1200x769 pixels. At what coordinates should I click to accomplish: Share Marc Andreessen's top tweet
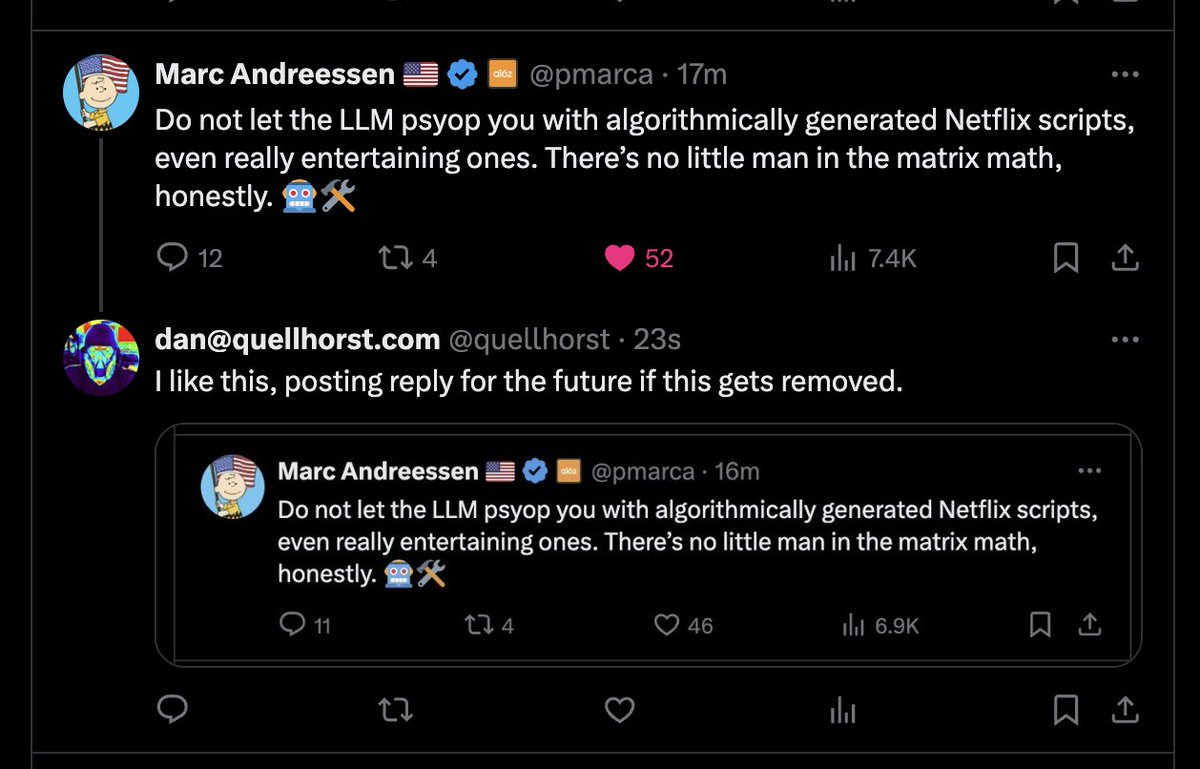(x=1125, y=258)
